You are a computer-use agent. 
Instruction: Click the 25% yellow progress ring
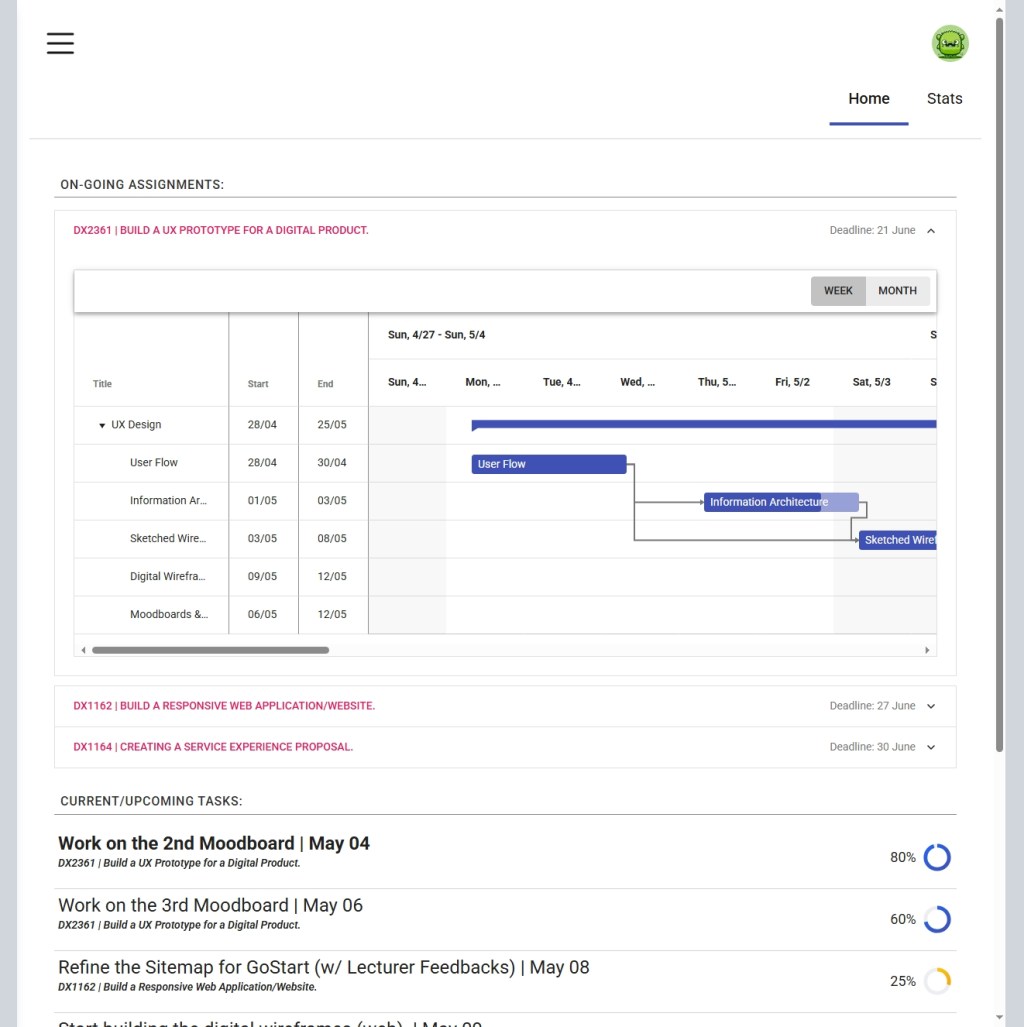coord(936,981)
